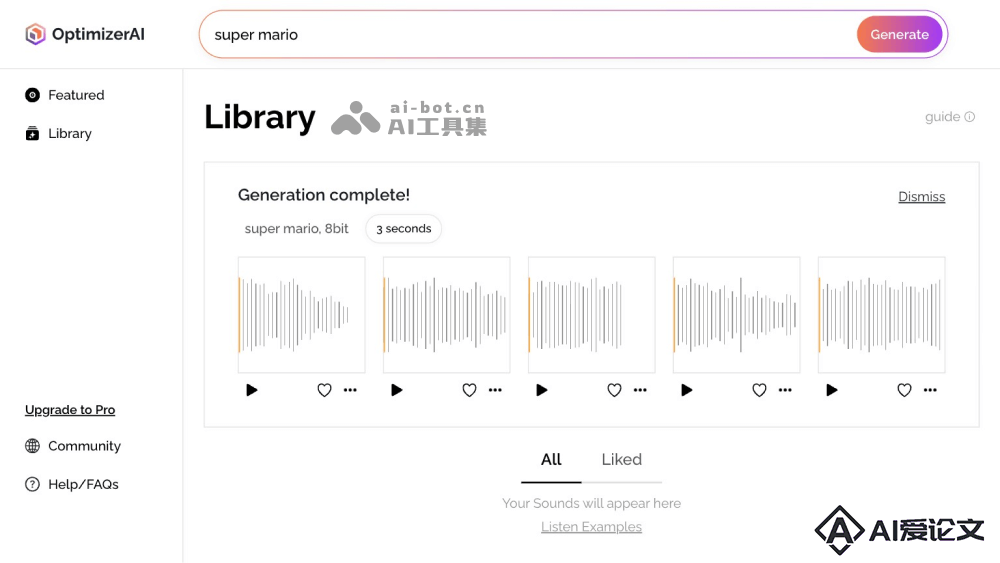Viewport: 1000px width, 563px height.
Task: Like the second generated sound
Action: (469, 390)
